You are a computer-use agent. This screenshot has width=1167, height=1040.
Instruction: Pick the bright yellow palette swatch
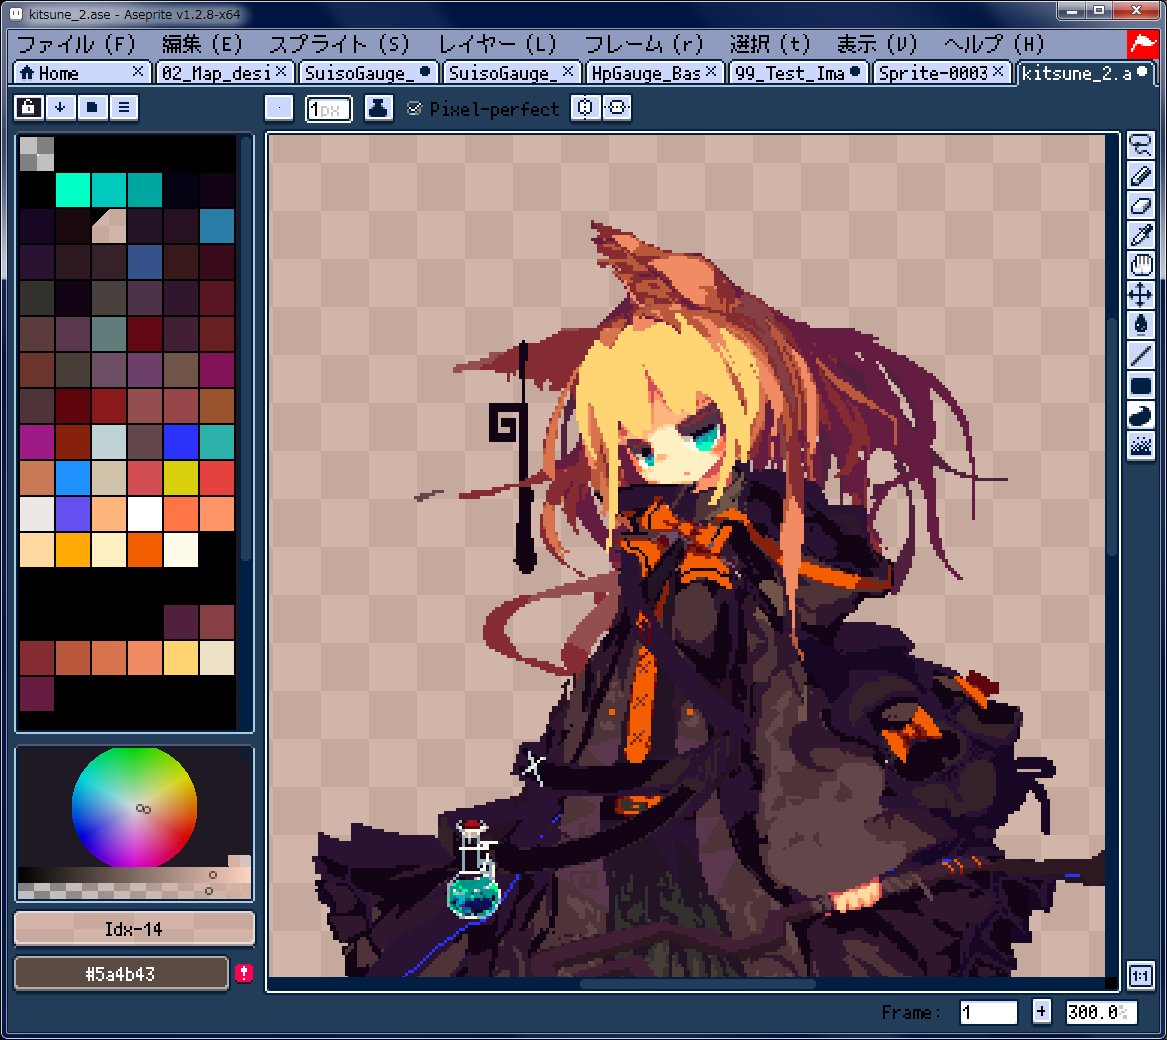[x=181, y=477]
